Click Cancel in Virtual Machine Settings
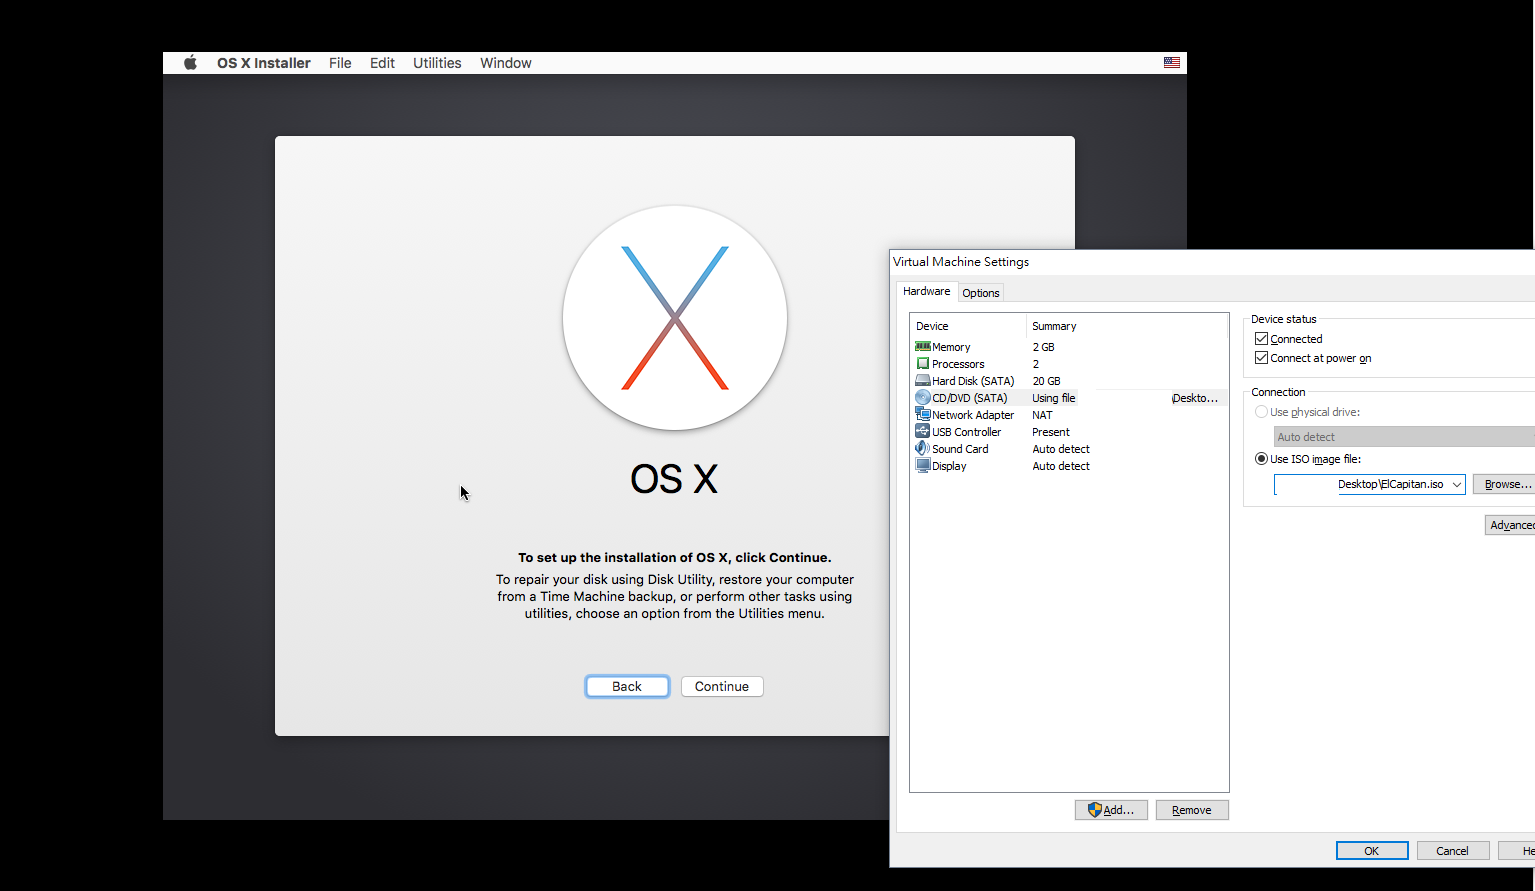The width and height of the screenshot is (1535, 891). [1453, 851]
